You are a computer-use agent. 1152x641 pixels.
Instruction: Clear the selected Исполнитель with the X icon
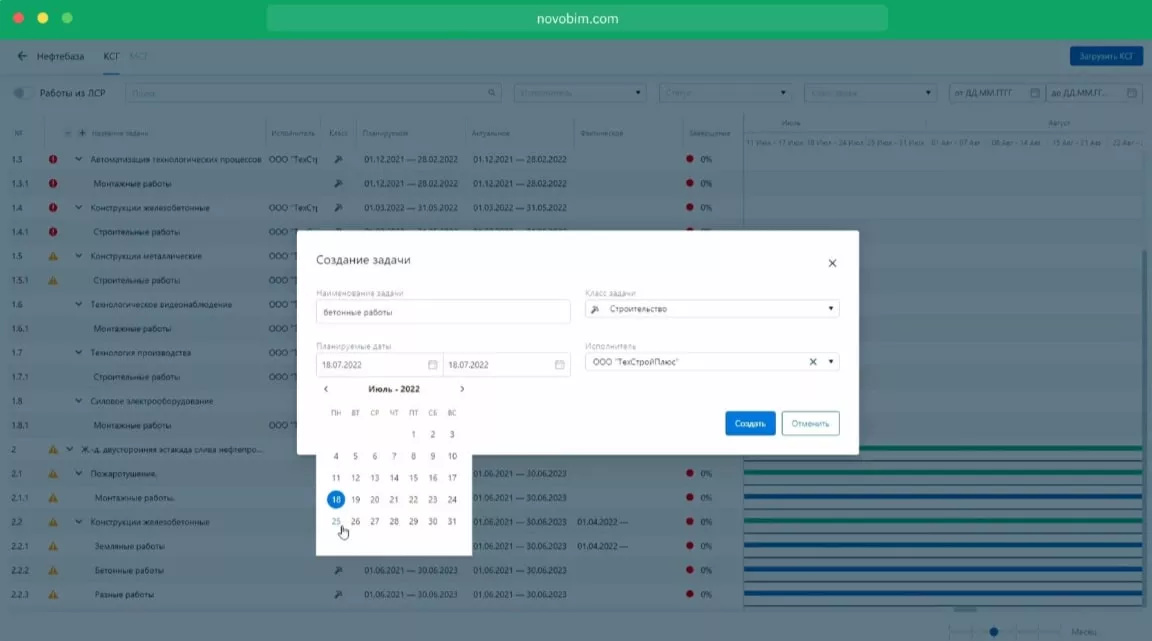(x=813, y=362)
